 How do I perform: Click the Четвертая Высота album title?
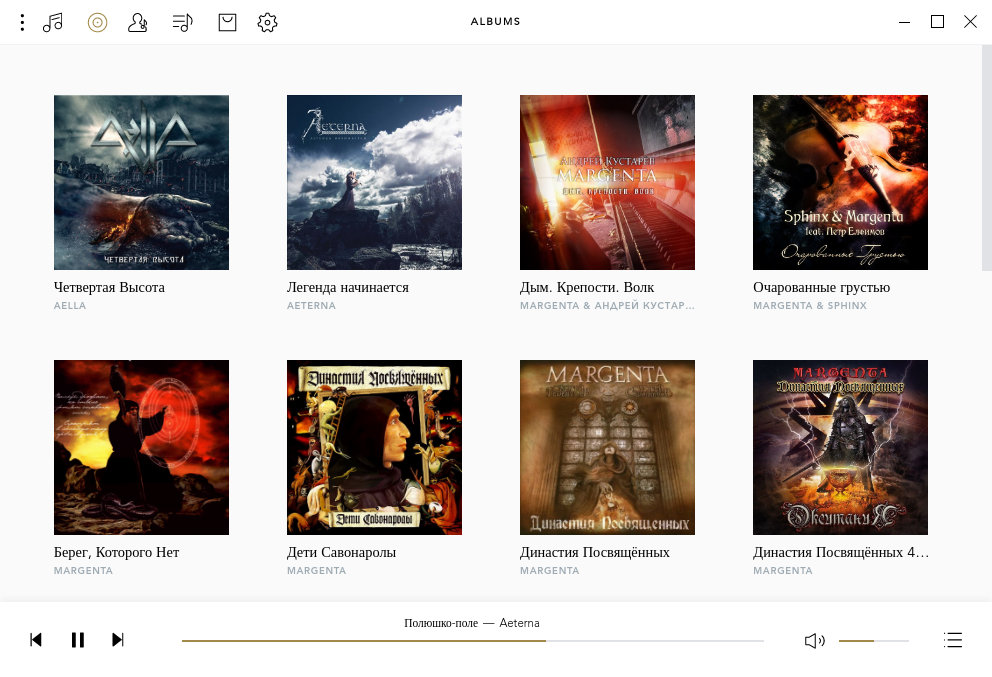109,287
